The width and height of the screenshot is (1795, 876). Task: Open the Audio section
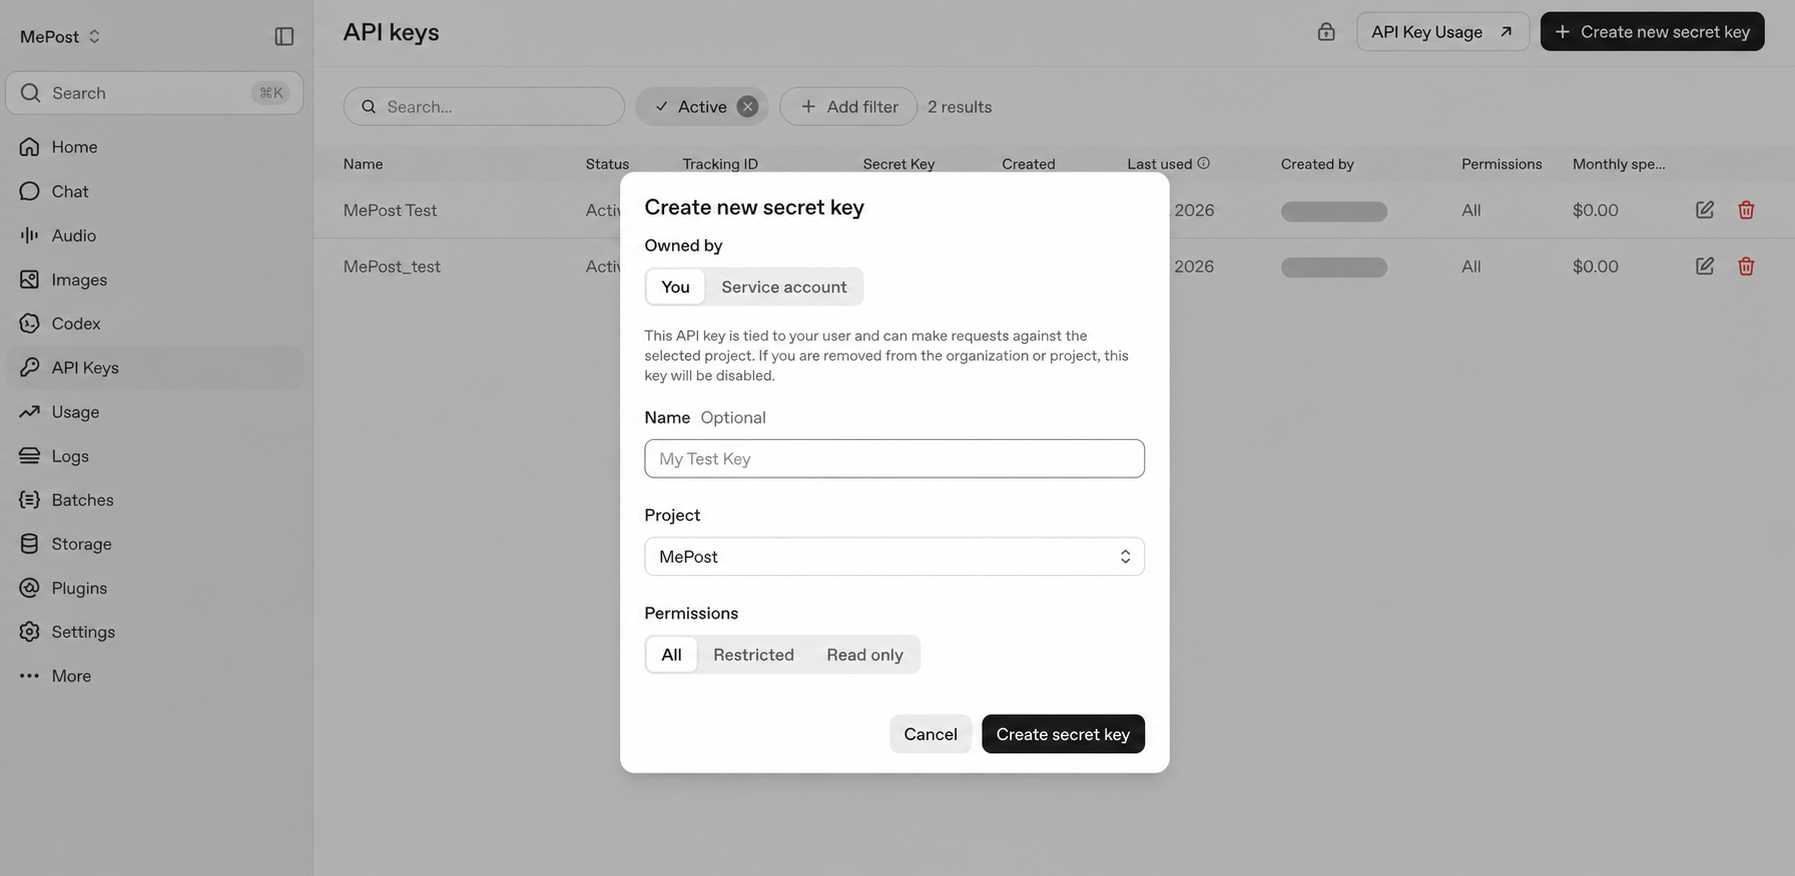click(155, 235)
